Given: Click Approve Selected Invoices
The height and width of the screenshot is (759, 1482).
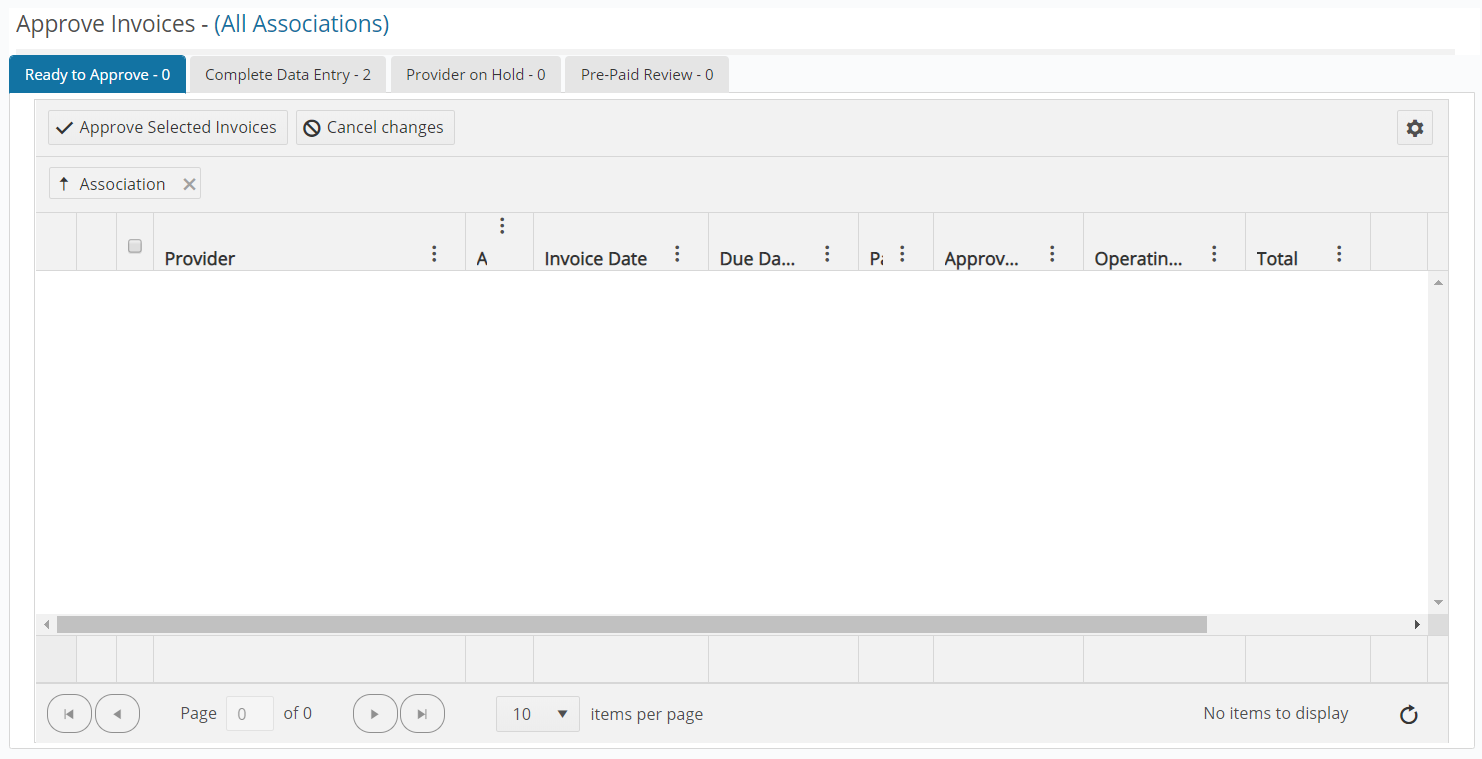Looking at the screenshot, I should pos(167,127).
